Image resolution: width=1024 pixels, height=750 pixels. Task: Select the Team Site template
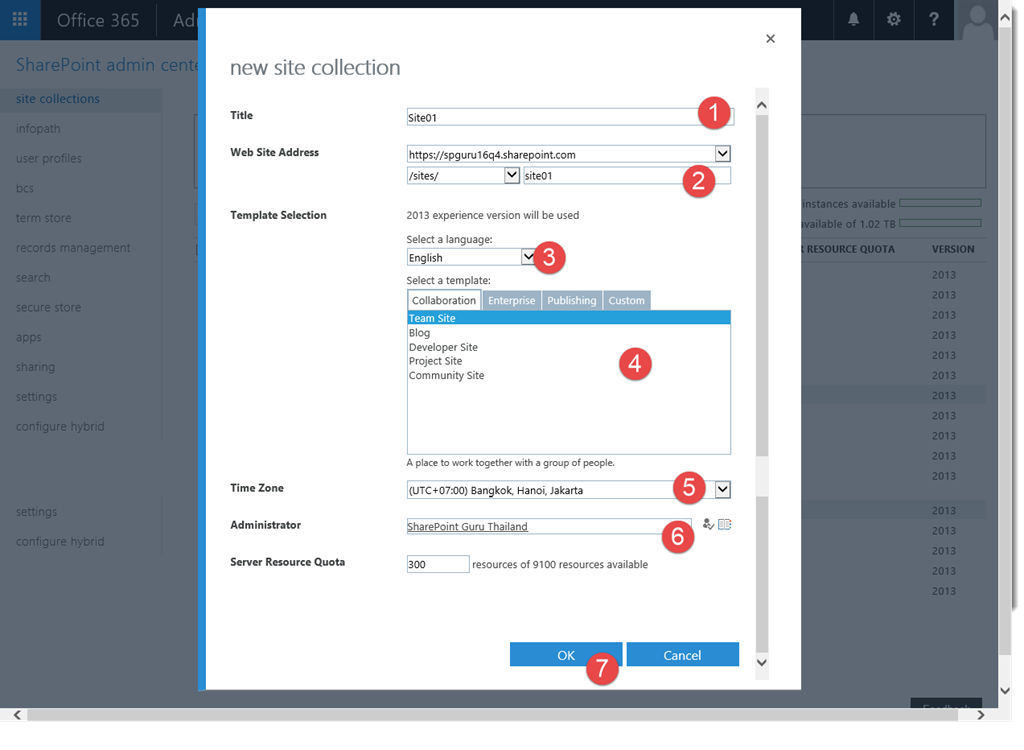(569, 318)
